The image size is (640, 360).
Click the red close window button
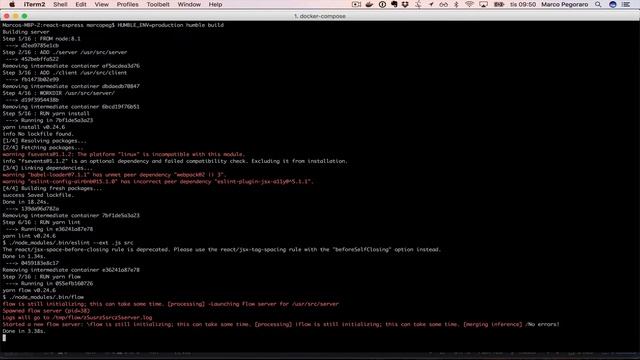pos(7,16)
